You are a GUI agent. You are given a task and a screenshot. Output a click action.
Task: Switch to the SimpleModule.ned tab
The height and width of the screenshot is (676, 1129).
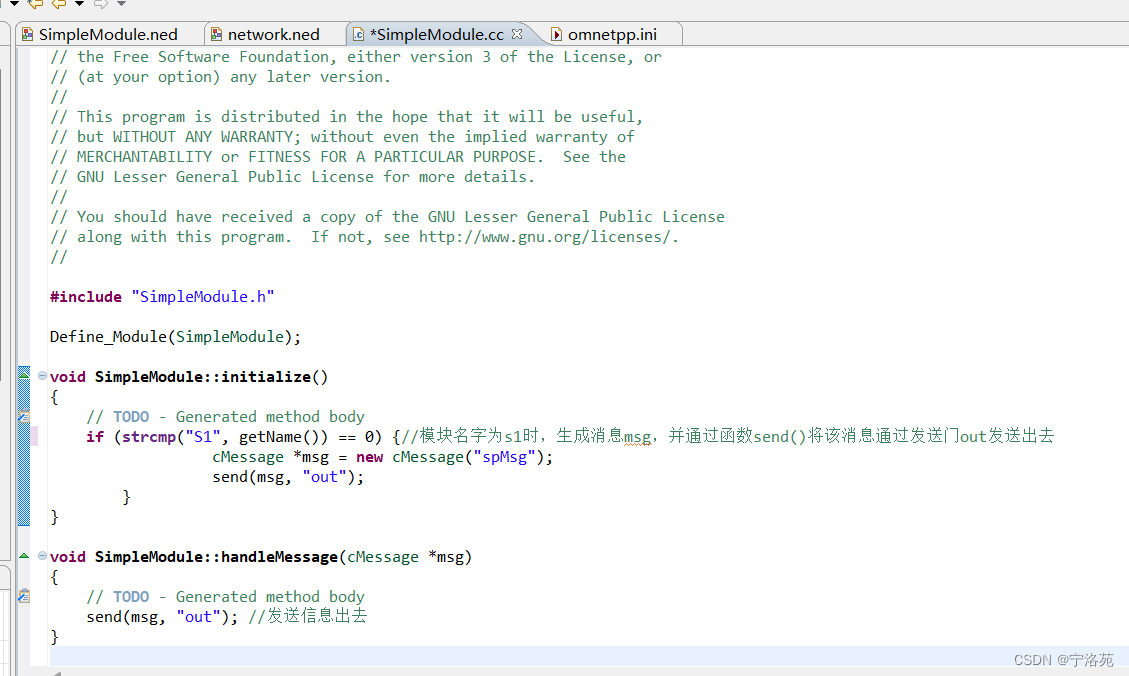tap(110, 33)
